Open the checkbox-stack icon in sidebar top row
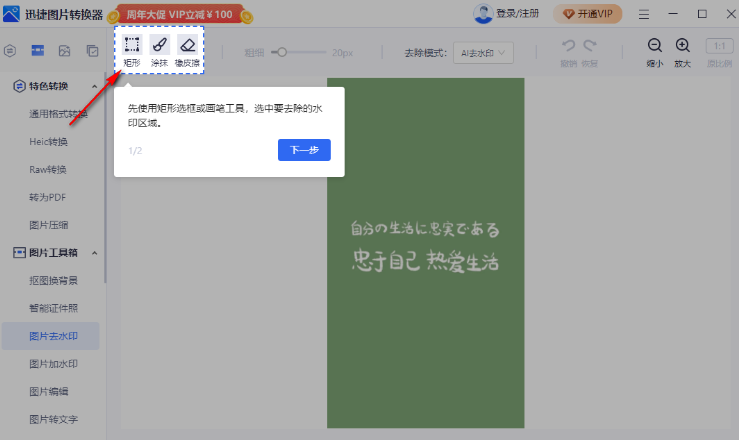The height and width of the screenshot is (440, 739). [92, 50]
